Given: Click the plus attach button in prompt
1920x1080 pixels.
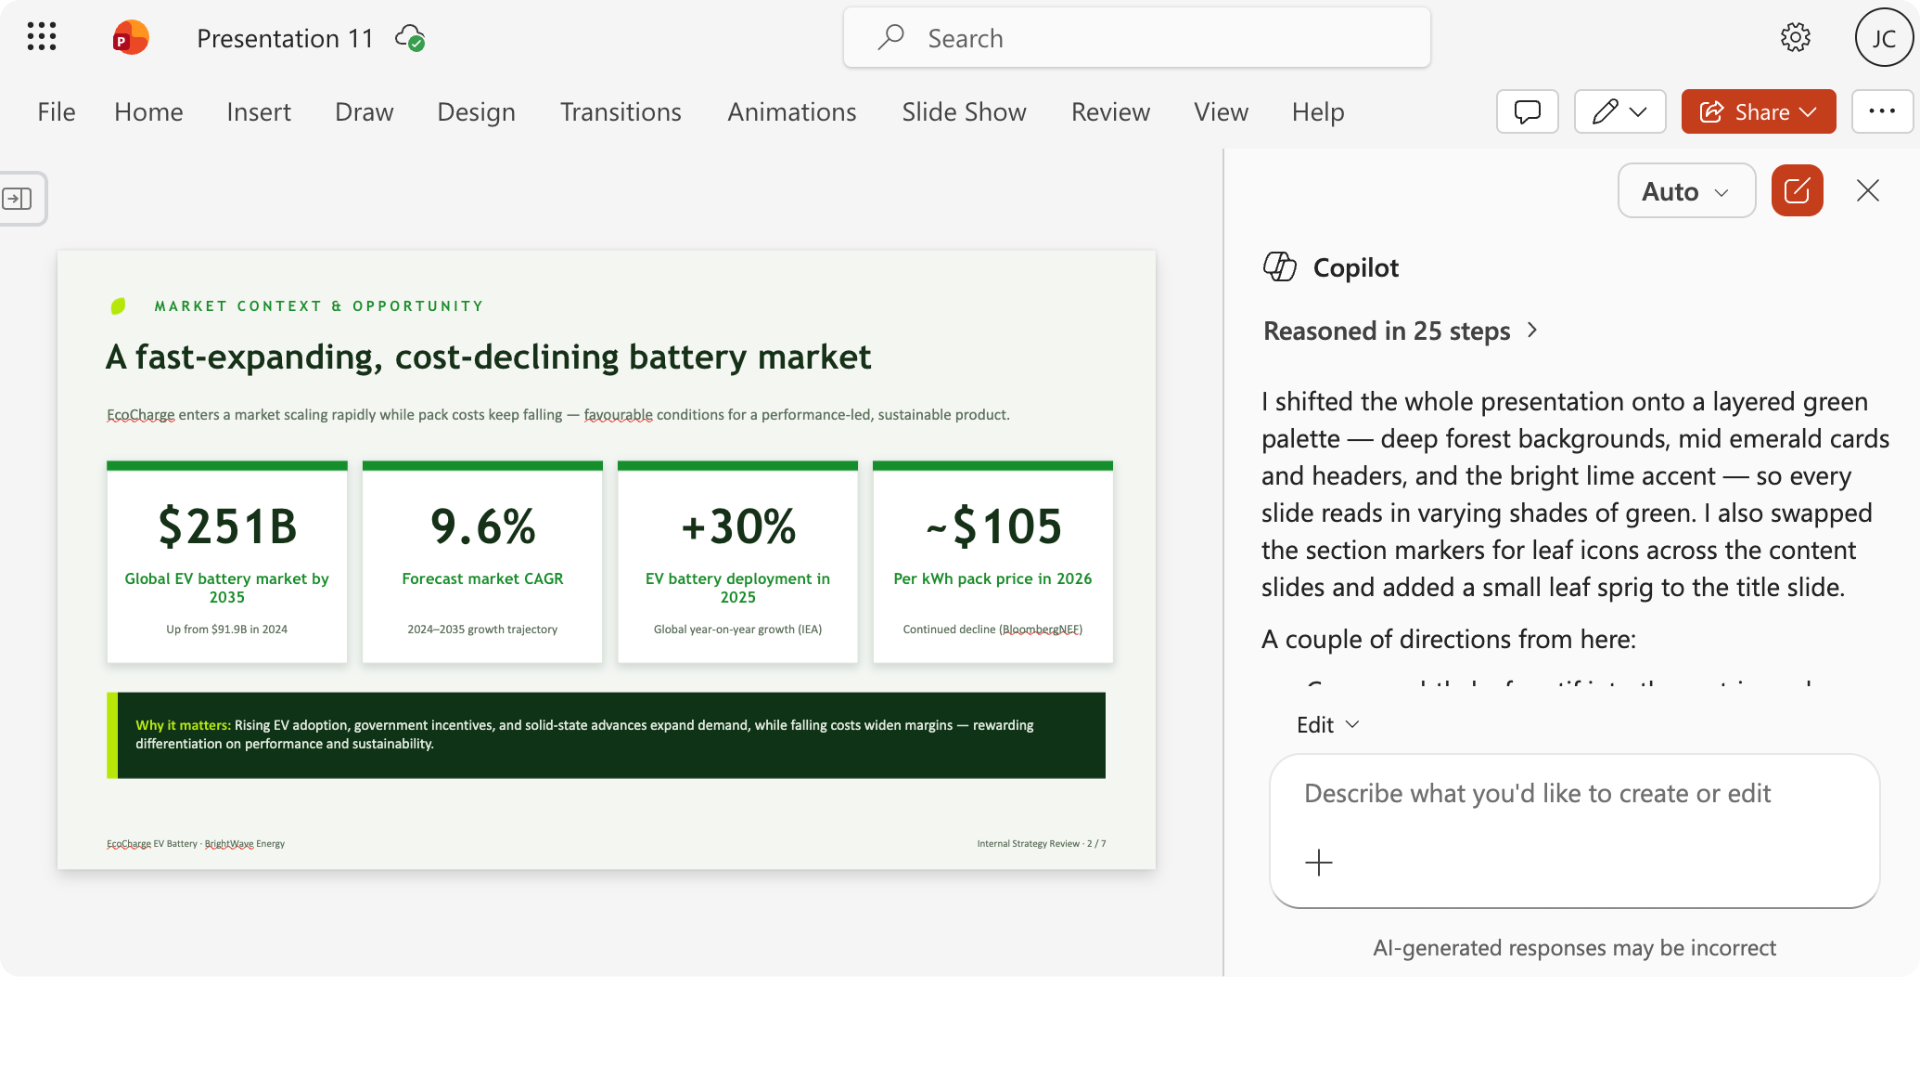Looking at the screenshot, I should pos(1319,862).
